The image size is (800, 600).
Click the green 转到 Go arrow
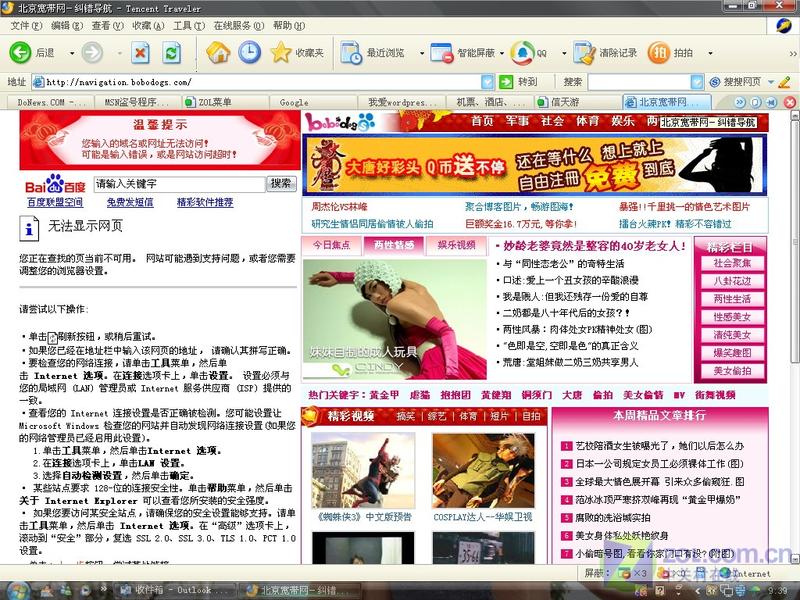pos(506,82)
